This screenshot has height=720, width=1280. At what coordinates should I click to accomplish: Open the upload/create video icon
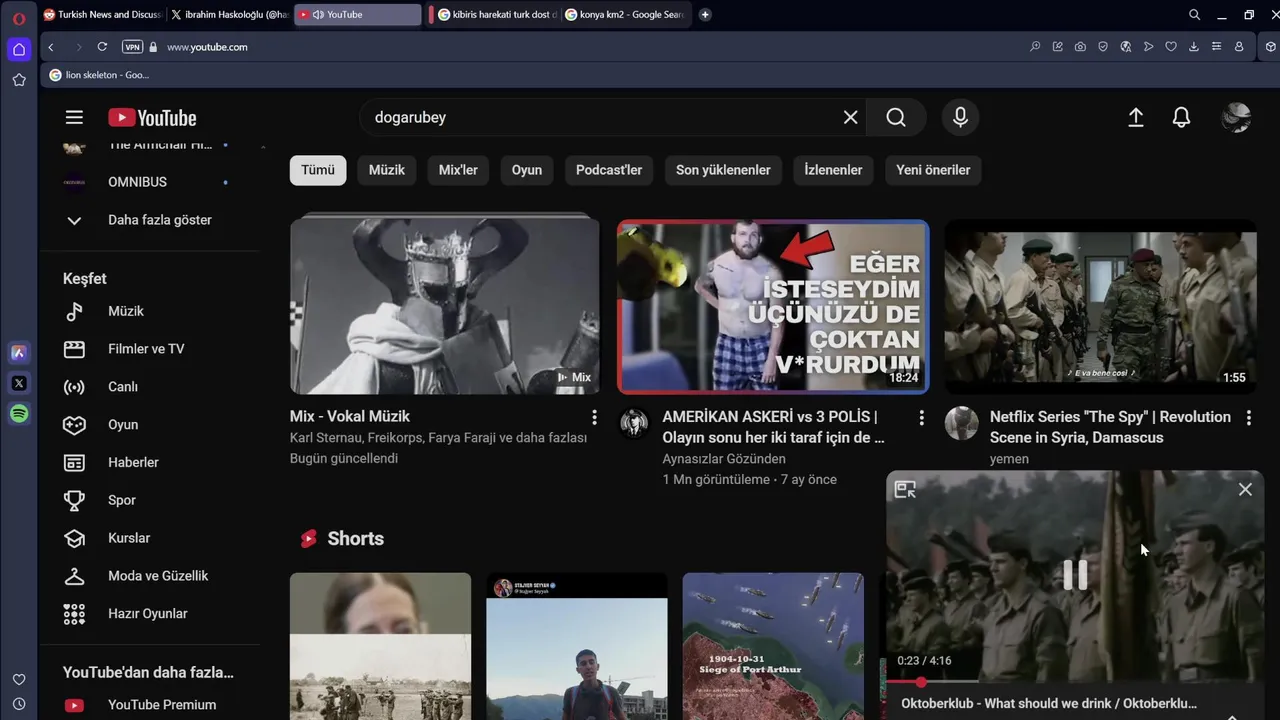pyautogui.click(x=1136, y=117)
